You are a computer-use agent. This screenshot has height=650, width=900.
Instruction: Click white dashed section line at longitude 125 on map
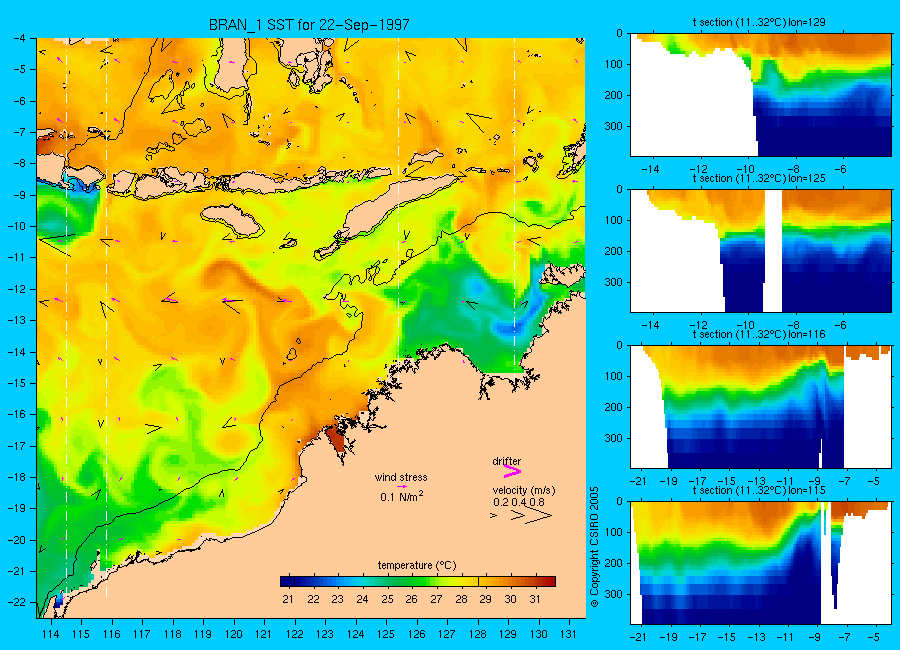tap(398, 201)
